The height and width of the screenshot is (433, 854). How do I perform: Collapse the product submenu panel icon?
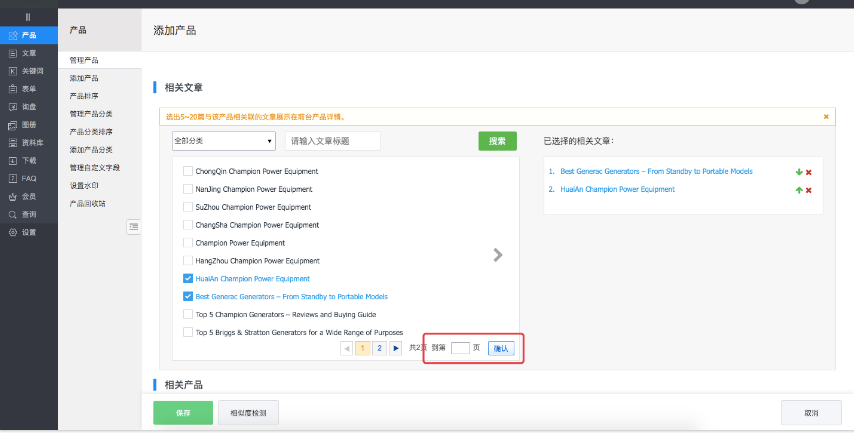click(x=133, y=227)
